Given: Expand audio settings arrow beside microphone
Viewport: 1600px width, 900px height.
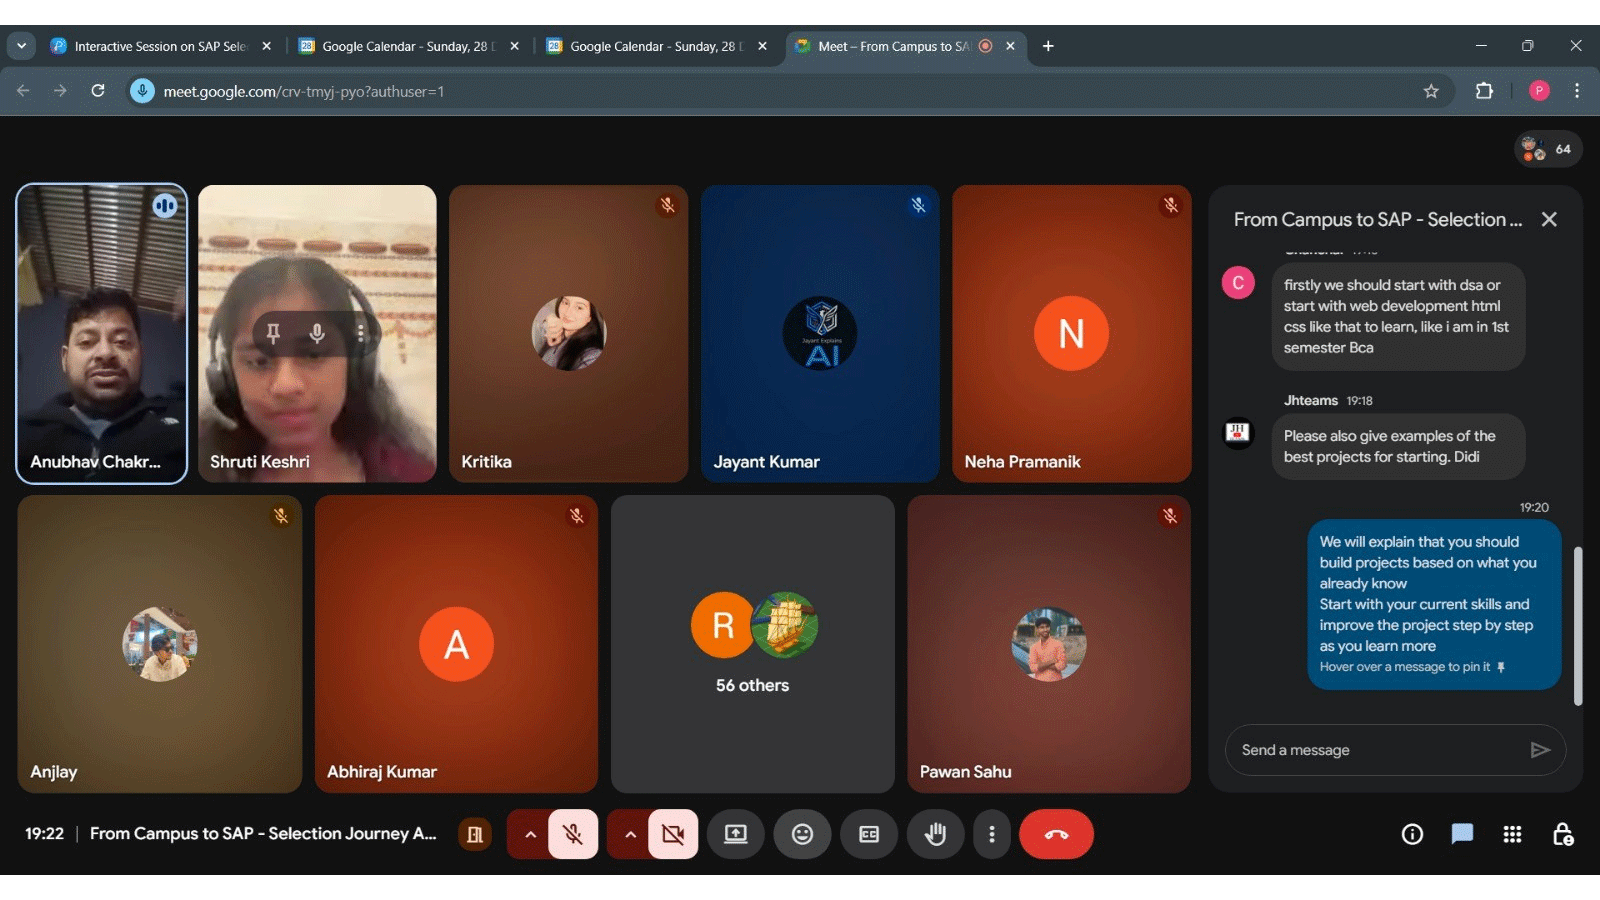Looking at the screenshot, I should 530,834.
